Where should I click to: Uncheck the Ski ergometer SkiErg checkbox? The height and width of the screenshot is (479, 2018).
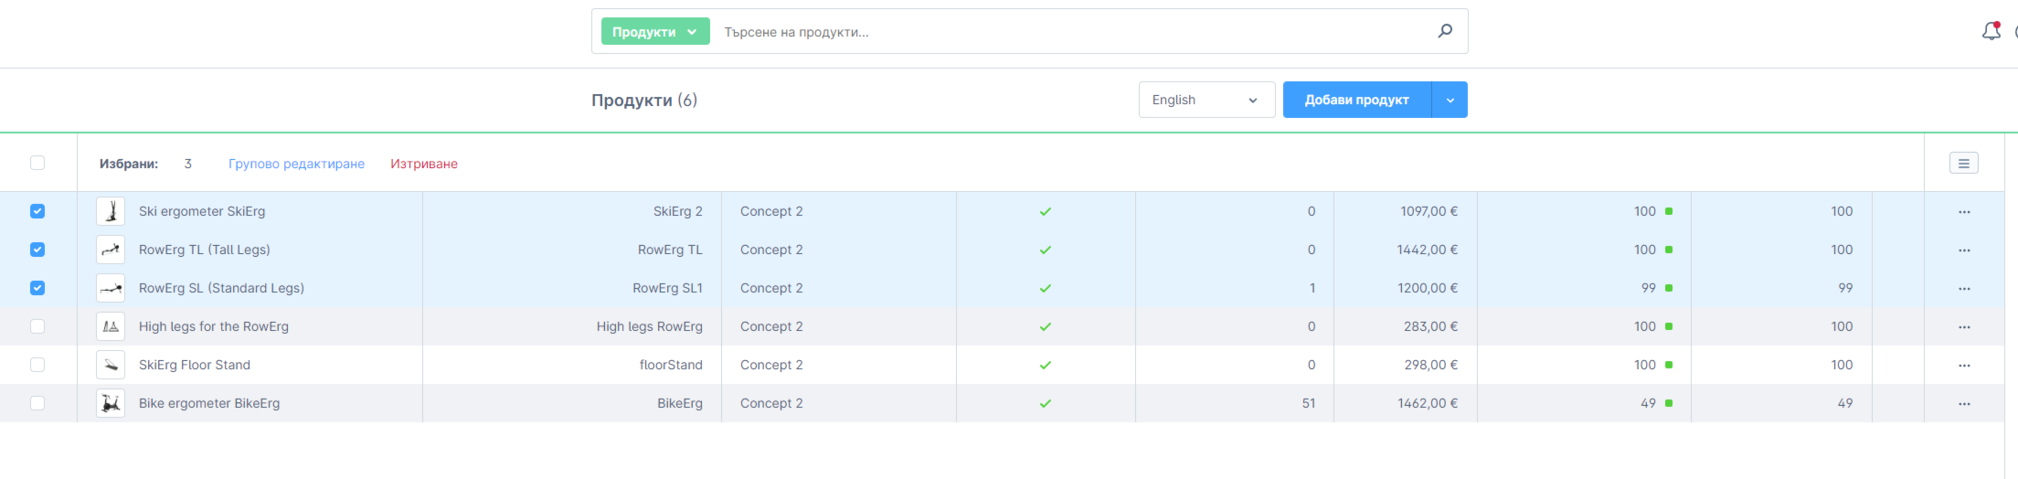[38, 211]
